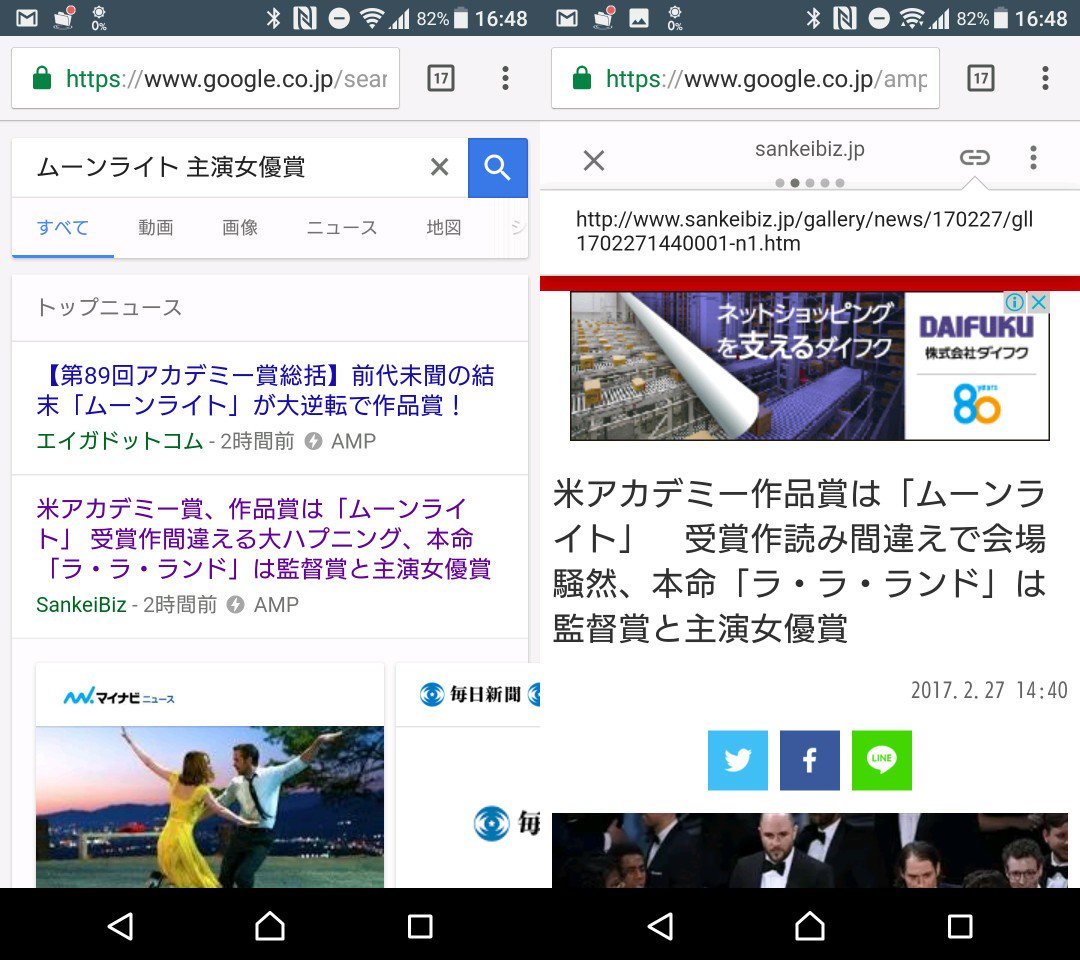Tap the エイガドットコム source label
Viewport: 1080px width, 960px height.
tap(120, 441)
